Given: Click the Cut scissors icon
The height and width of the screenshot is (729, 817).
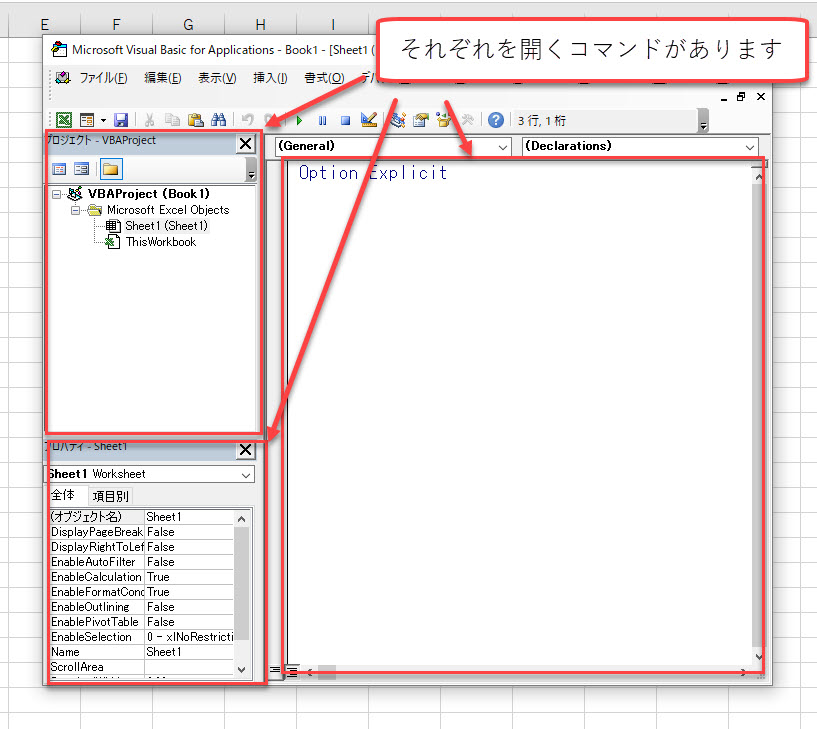Looking at the screenshot, I should pyautogui.click(x=149, y=120).
